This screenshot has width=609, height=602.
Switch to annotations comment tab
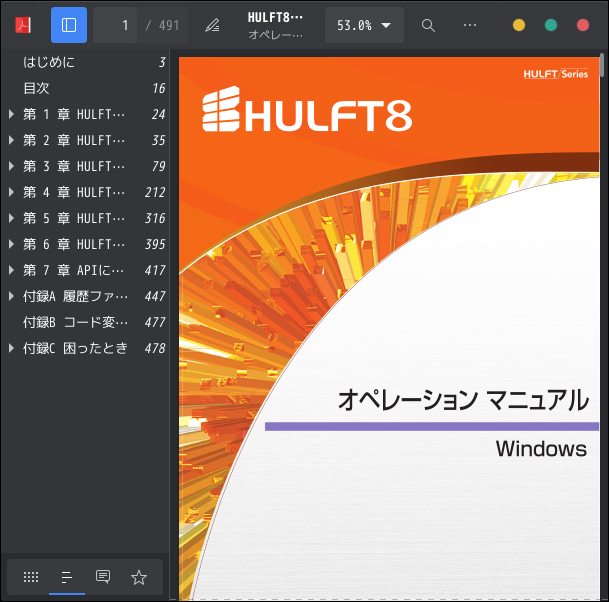tap(103, 577)
